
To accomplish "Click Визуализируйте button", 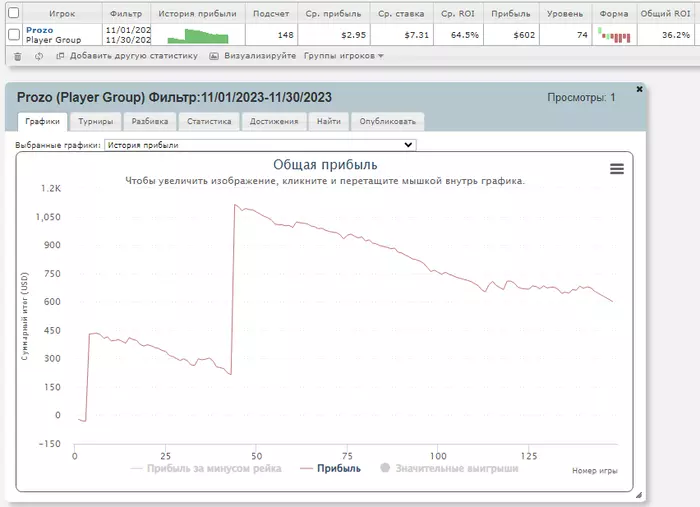I will (260, 56).
